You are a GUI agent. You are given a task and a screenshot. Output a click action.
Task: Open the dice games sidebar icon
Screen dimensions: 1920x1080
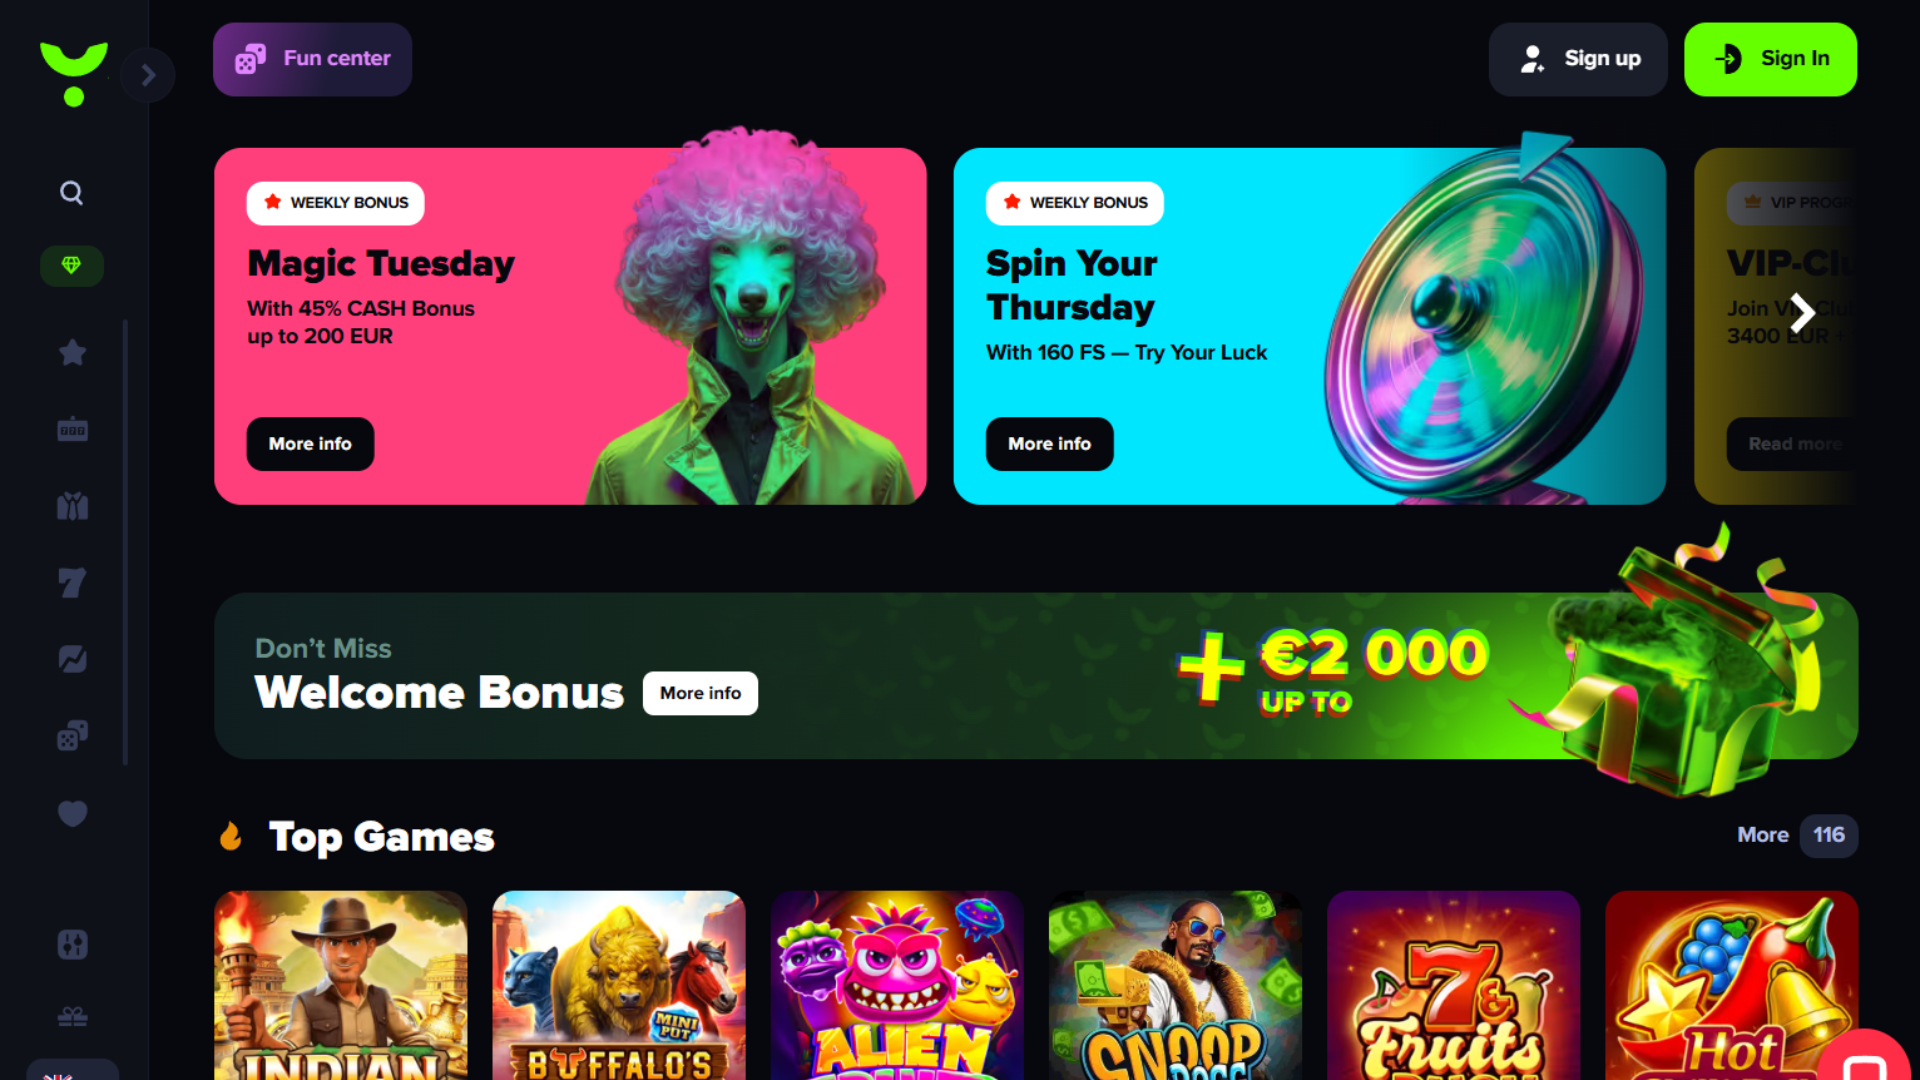pyautogui.click(x=72, y=736)
